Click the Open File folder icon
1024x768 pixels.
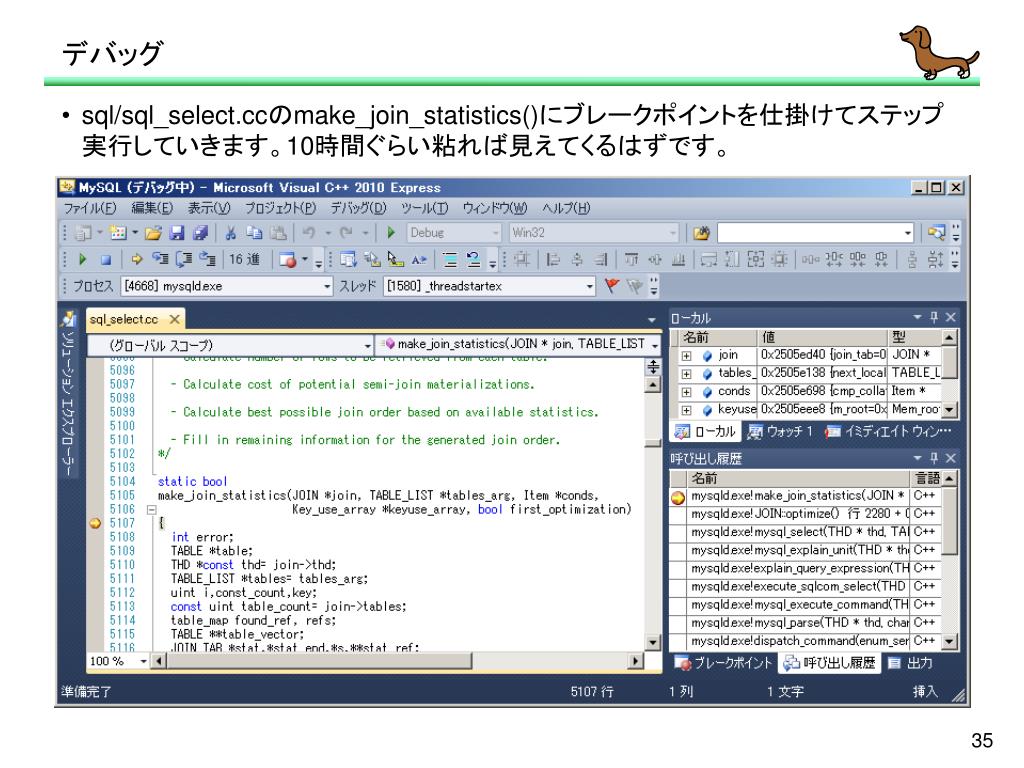coord(153,232)
